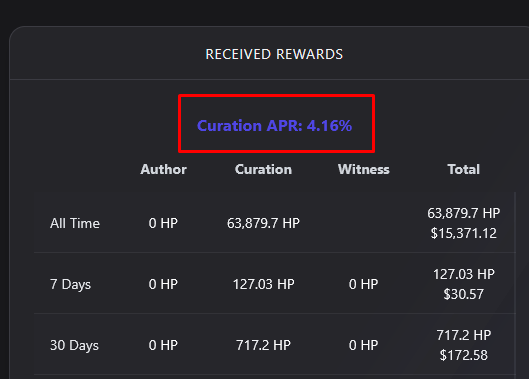Click All Time total 63,879.7 HP value

point(464,213)
